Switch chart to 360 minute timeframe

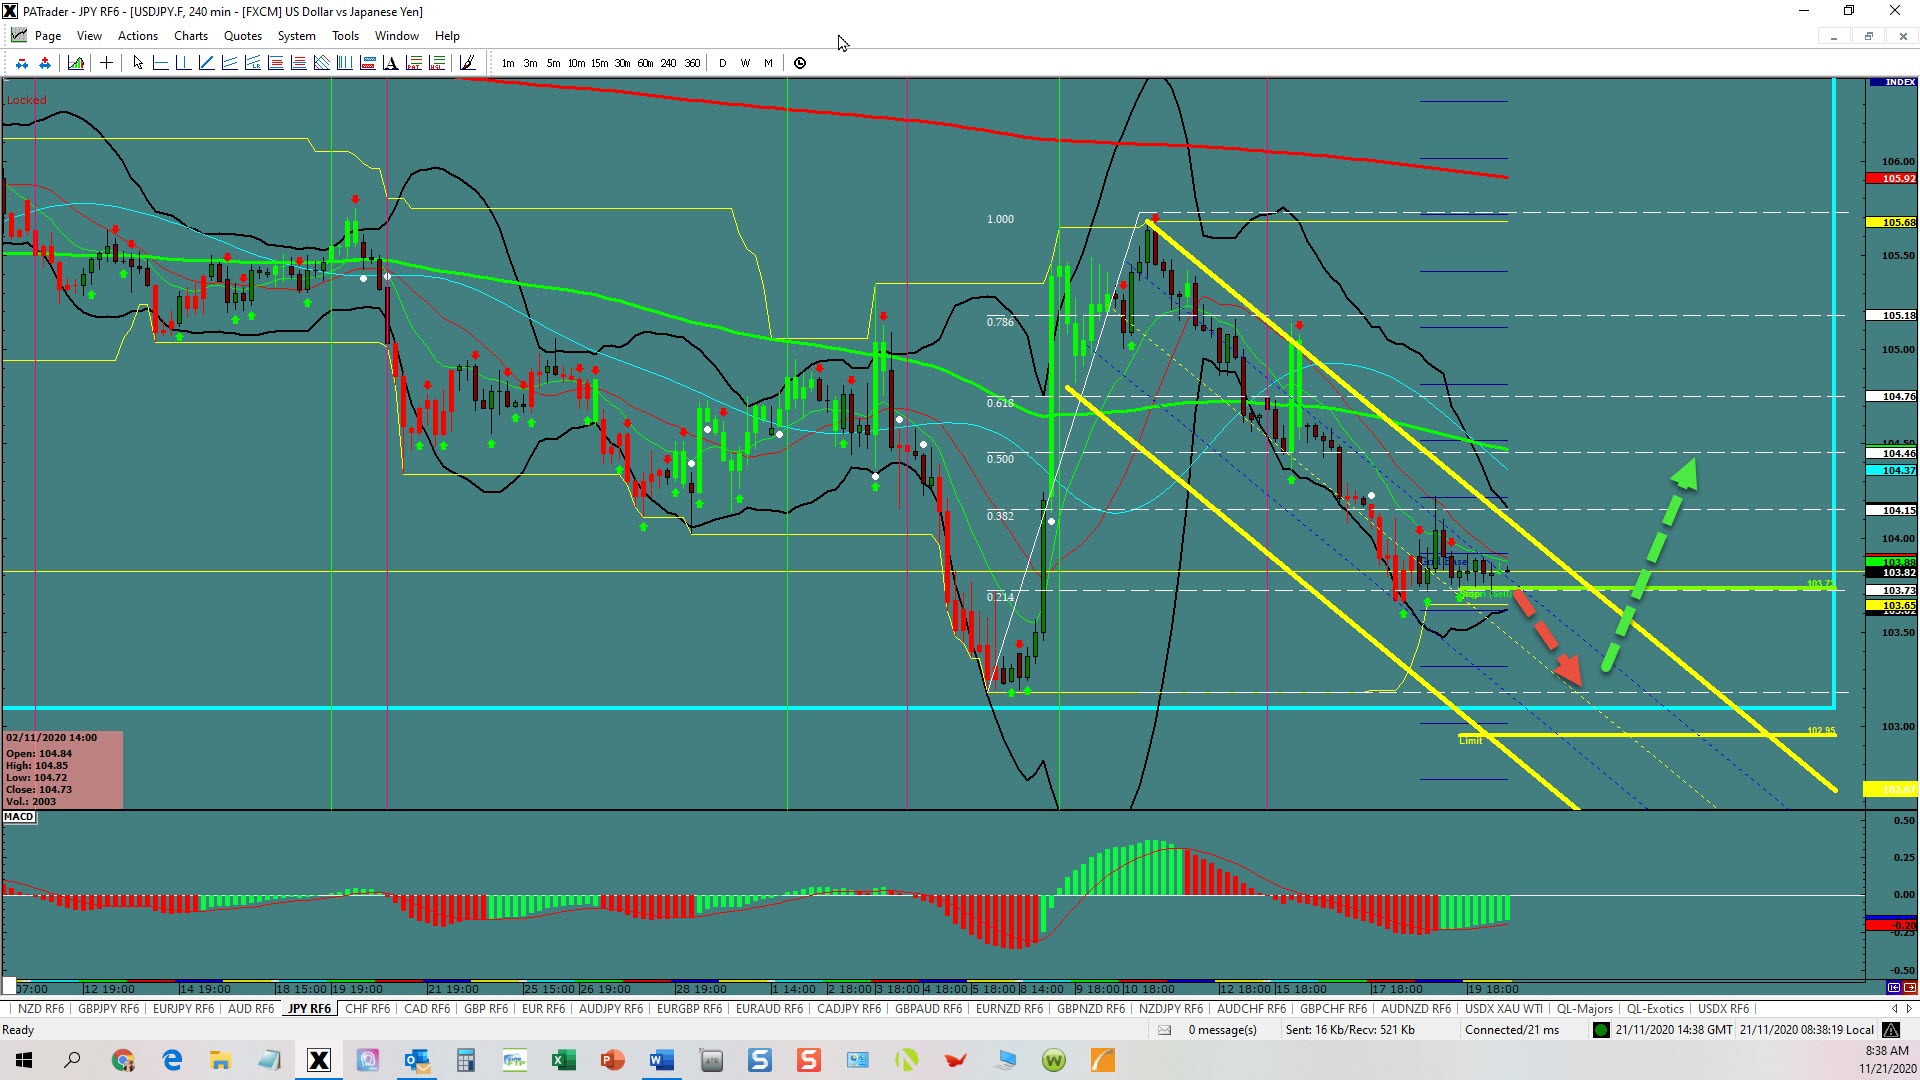[692, 63]
